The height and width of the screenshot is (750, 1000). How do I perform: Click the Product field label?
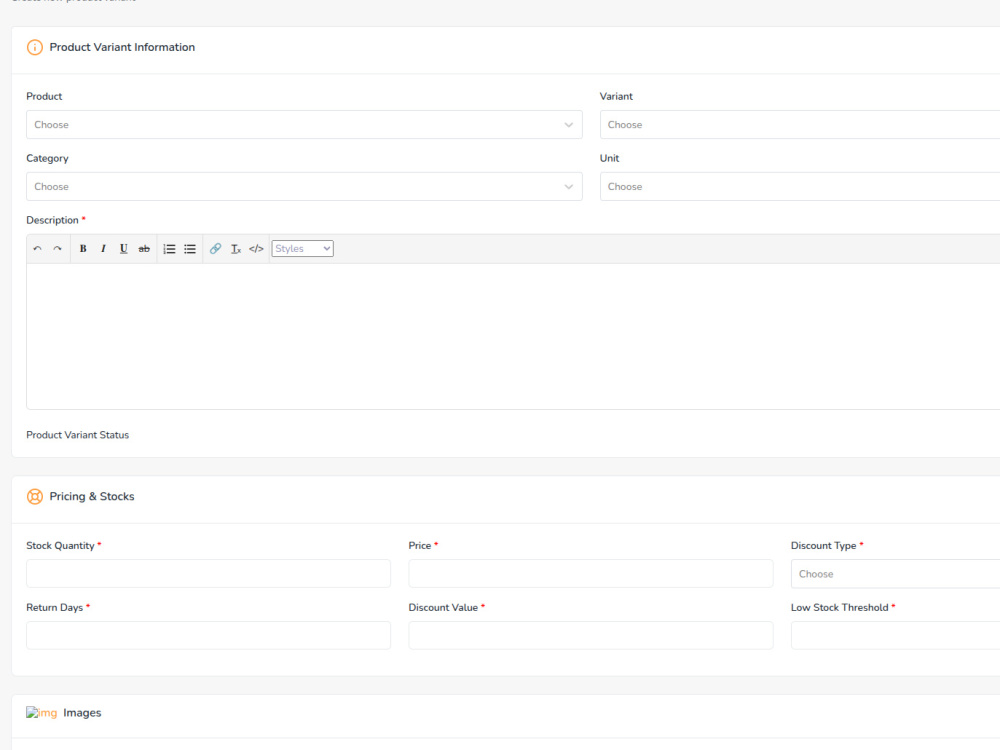(44, 96)
